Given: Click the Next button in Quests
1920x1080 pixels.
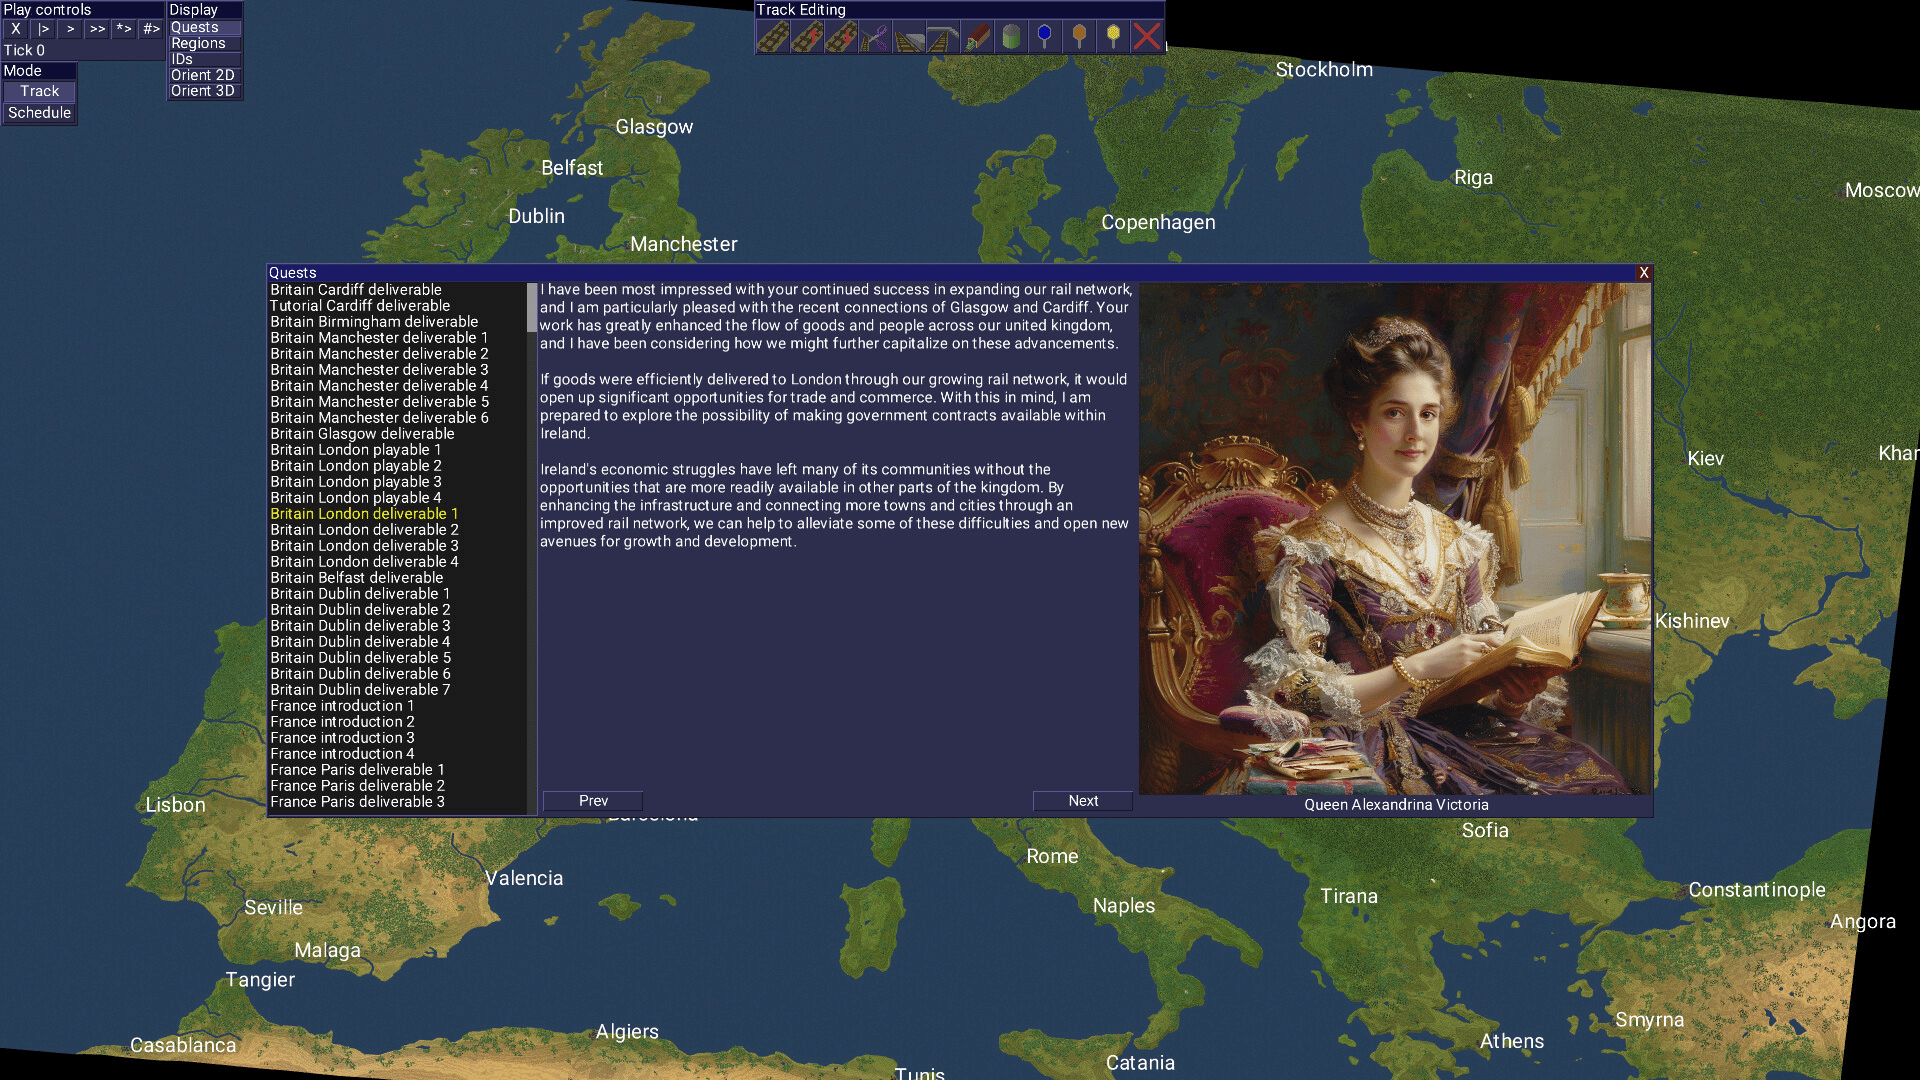Looking at the screenshot, I should click(x=1082, y=801).
